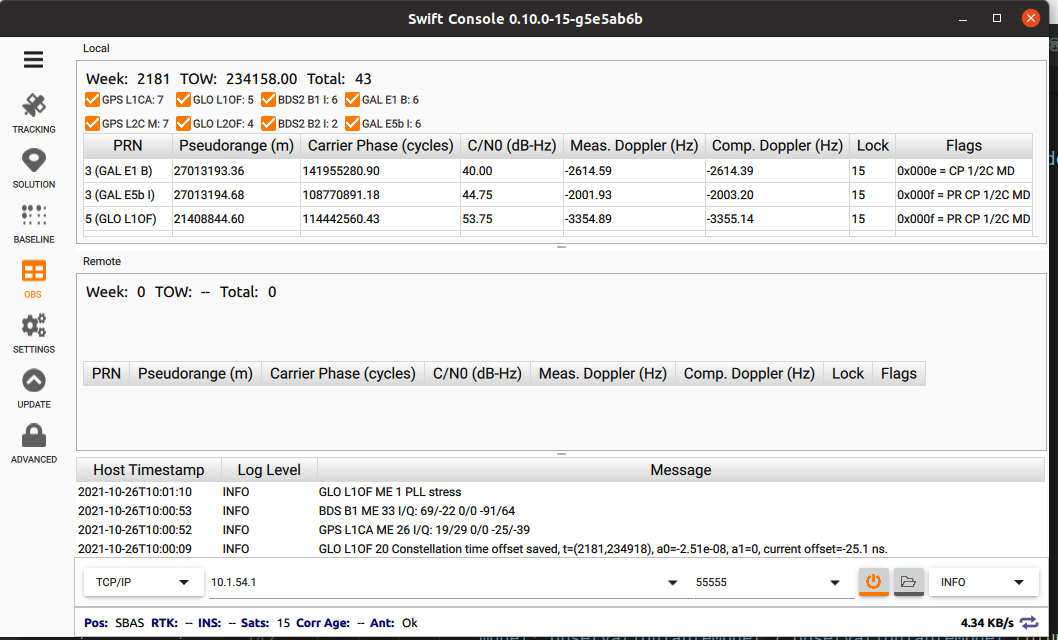Image resolution: width=1058 pixels, height=640 pixels.
Task: Click the data rate transfer arrows icon
Action: pos(1029,622)
